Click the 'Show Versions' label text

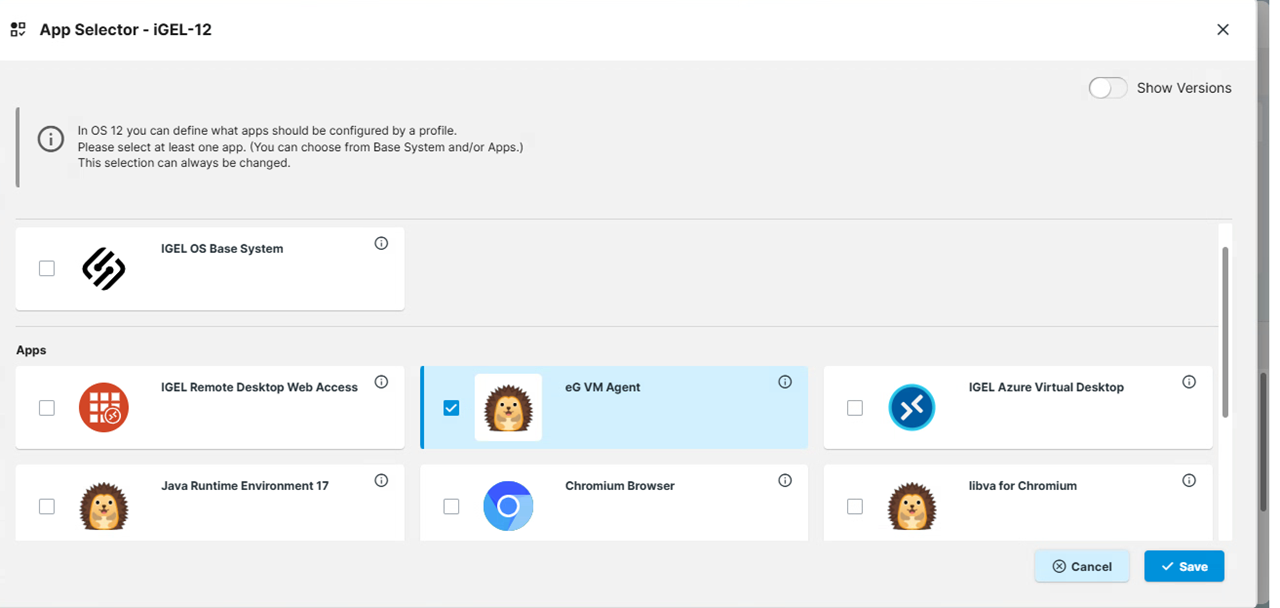pyautogui.click(x=1184, y=88)
